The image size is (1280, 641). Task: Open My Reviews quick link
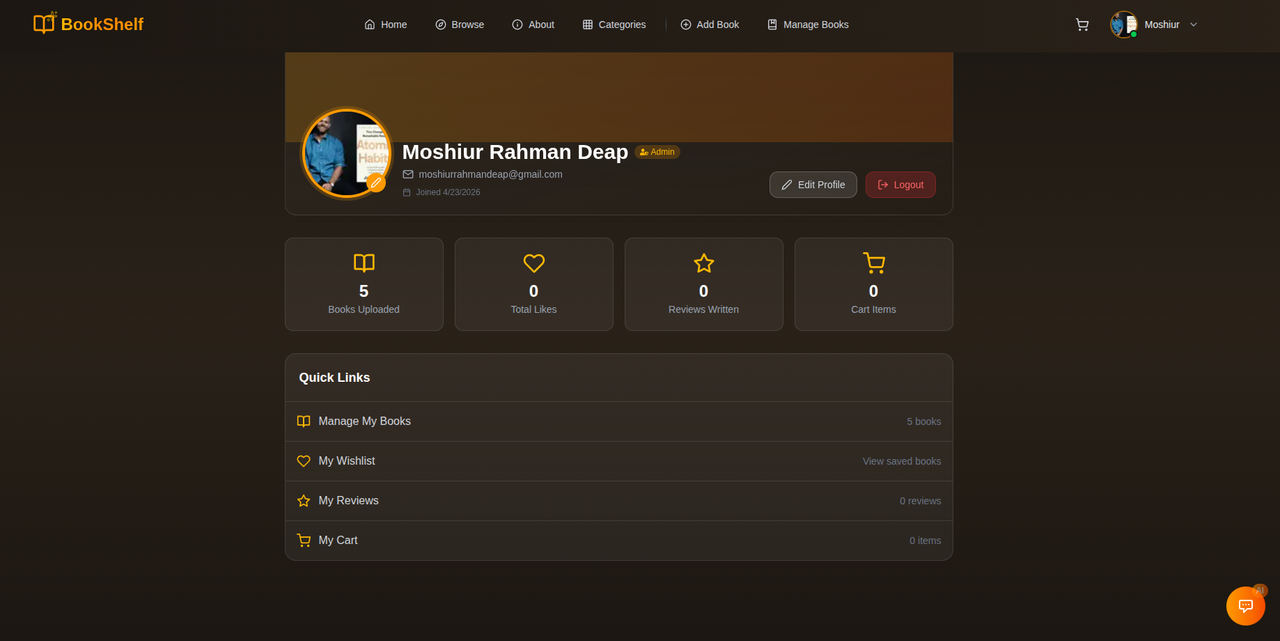click(x=619, y=501)
